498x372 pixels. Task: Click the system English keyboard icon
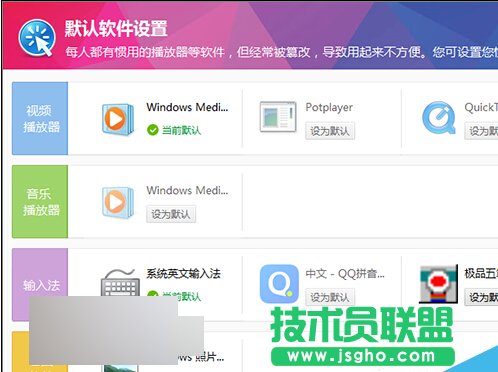pos(120,282)
